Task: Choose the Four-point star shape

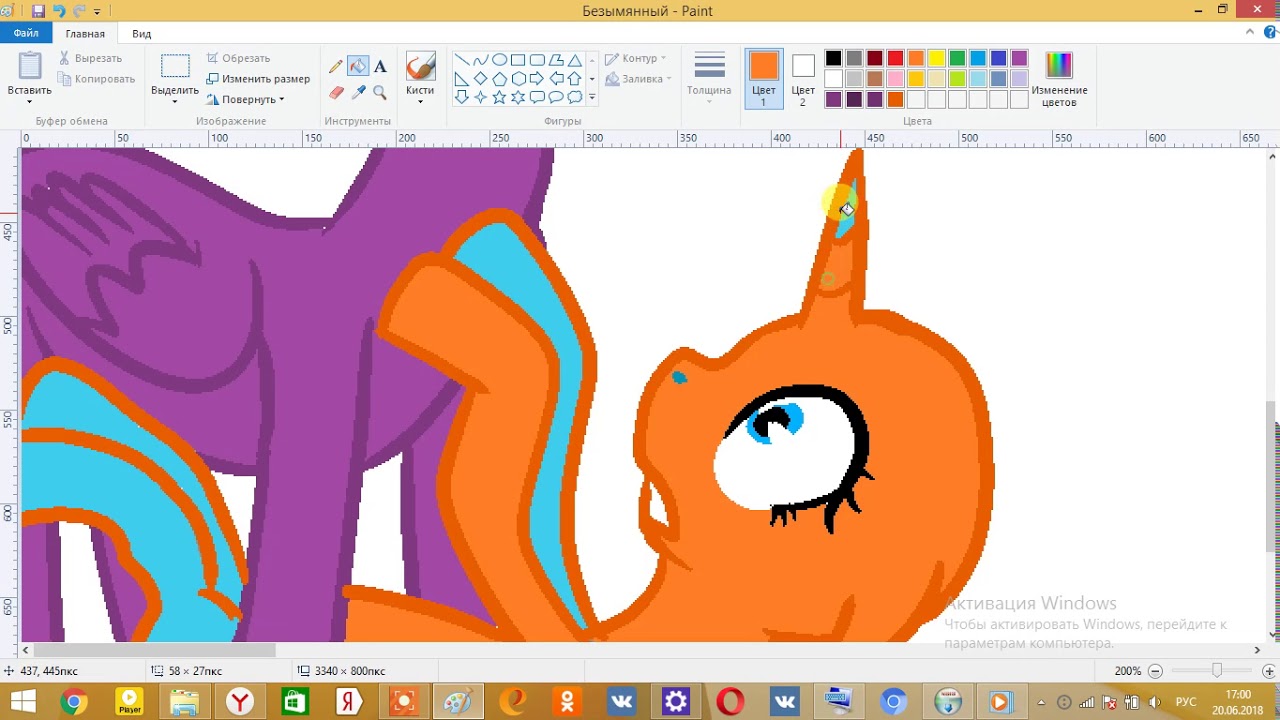Action: (481, 97)
